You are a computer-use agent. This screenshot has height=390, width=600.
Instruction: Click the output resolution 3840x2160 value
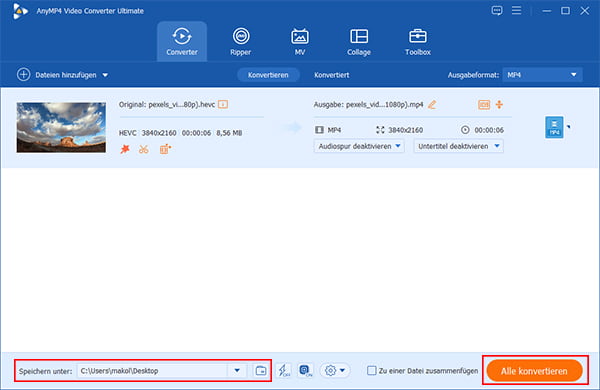(405, 130)
